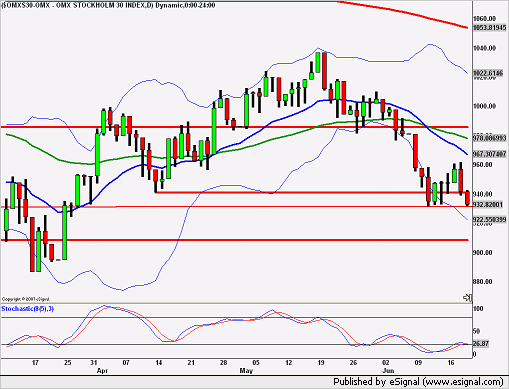The width and height of the screenshot is (509, 389).
Task: Click date label 16 on time axis
Action: (x=451, y=363)
